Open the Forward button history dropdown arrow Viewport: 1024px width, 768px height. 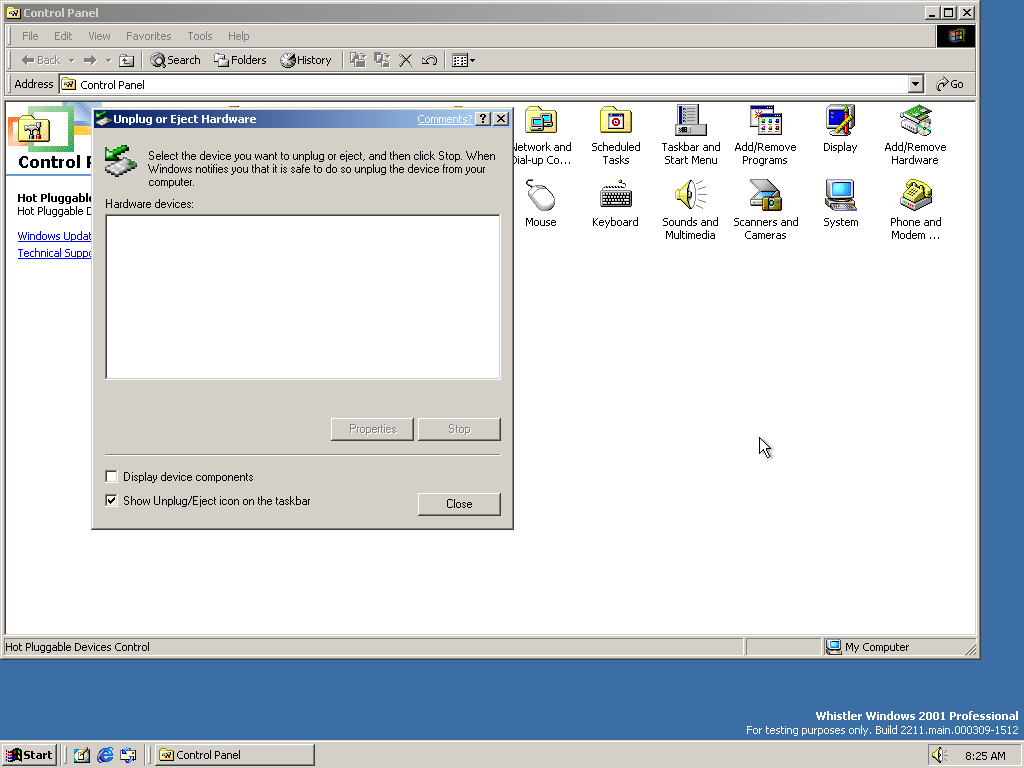point(108,60)
